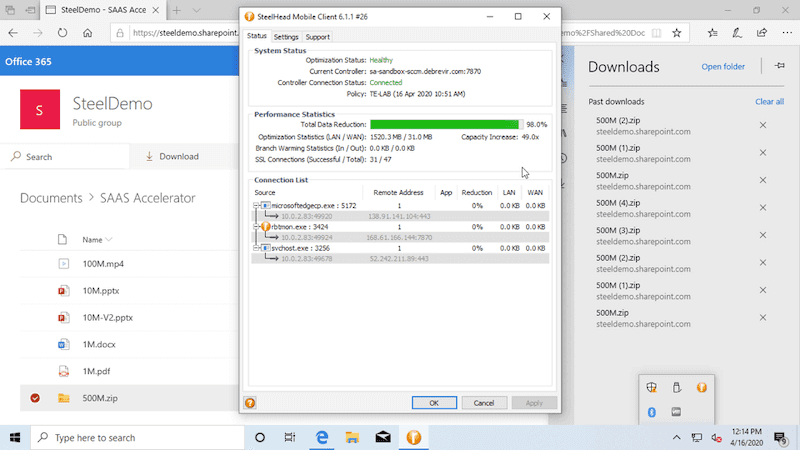
Task: Collapse the svchost.exe connection node
Action: pos(256,248)
